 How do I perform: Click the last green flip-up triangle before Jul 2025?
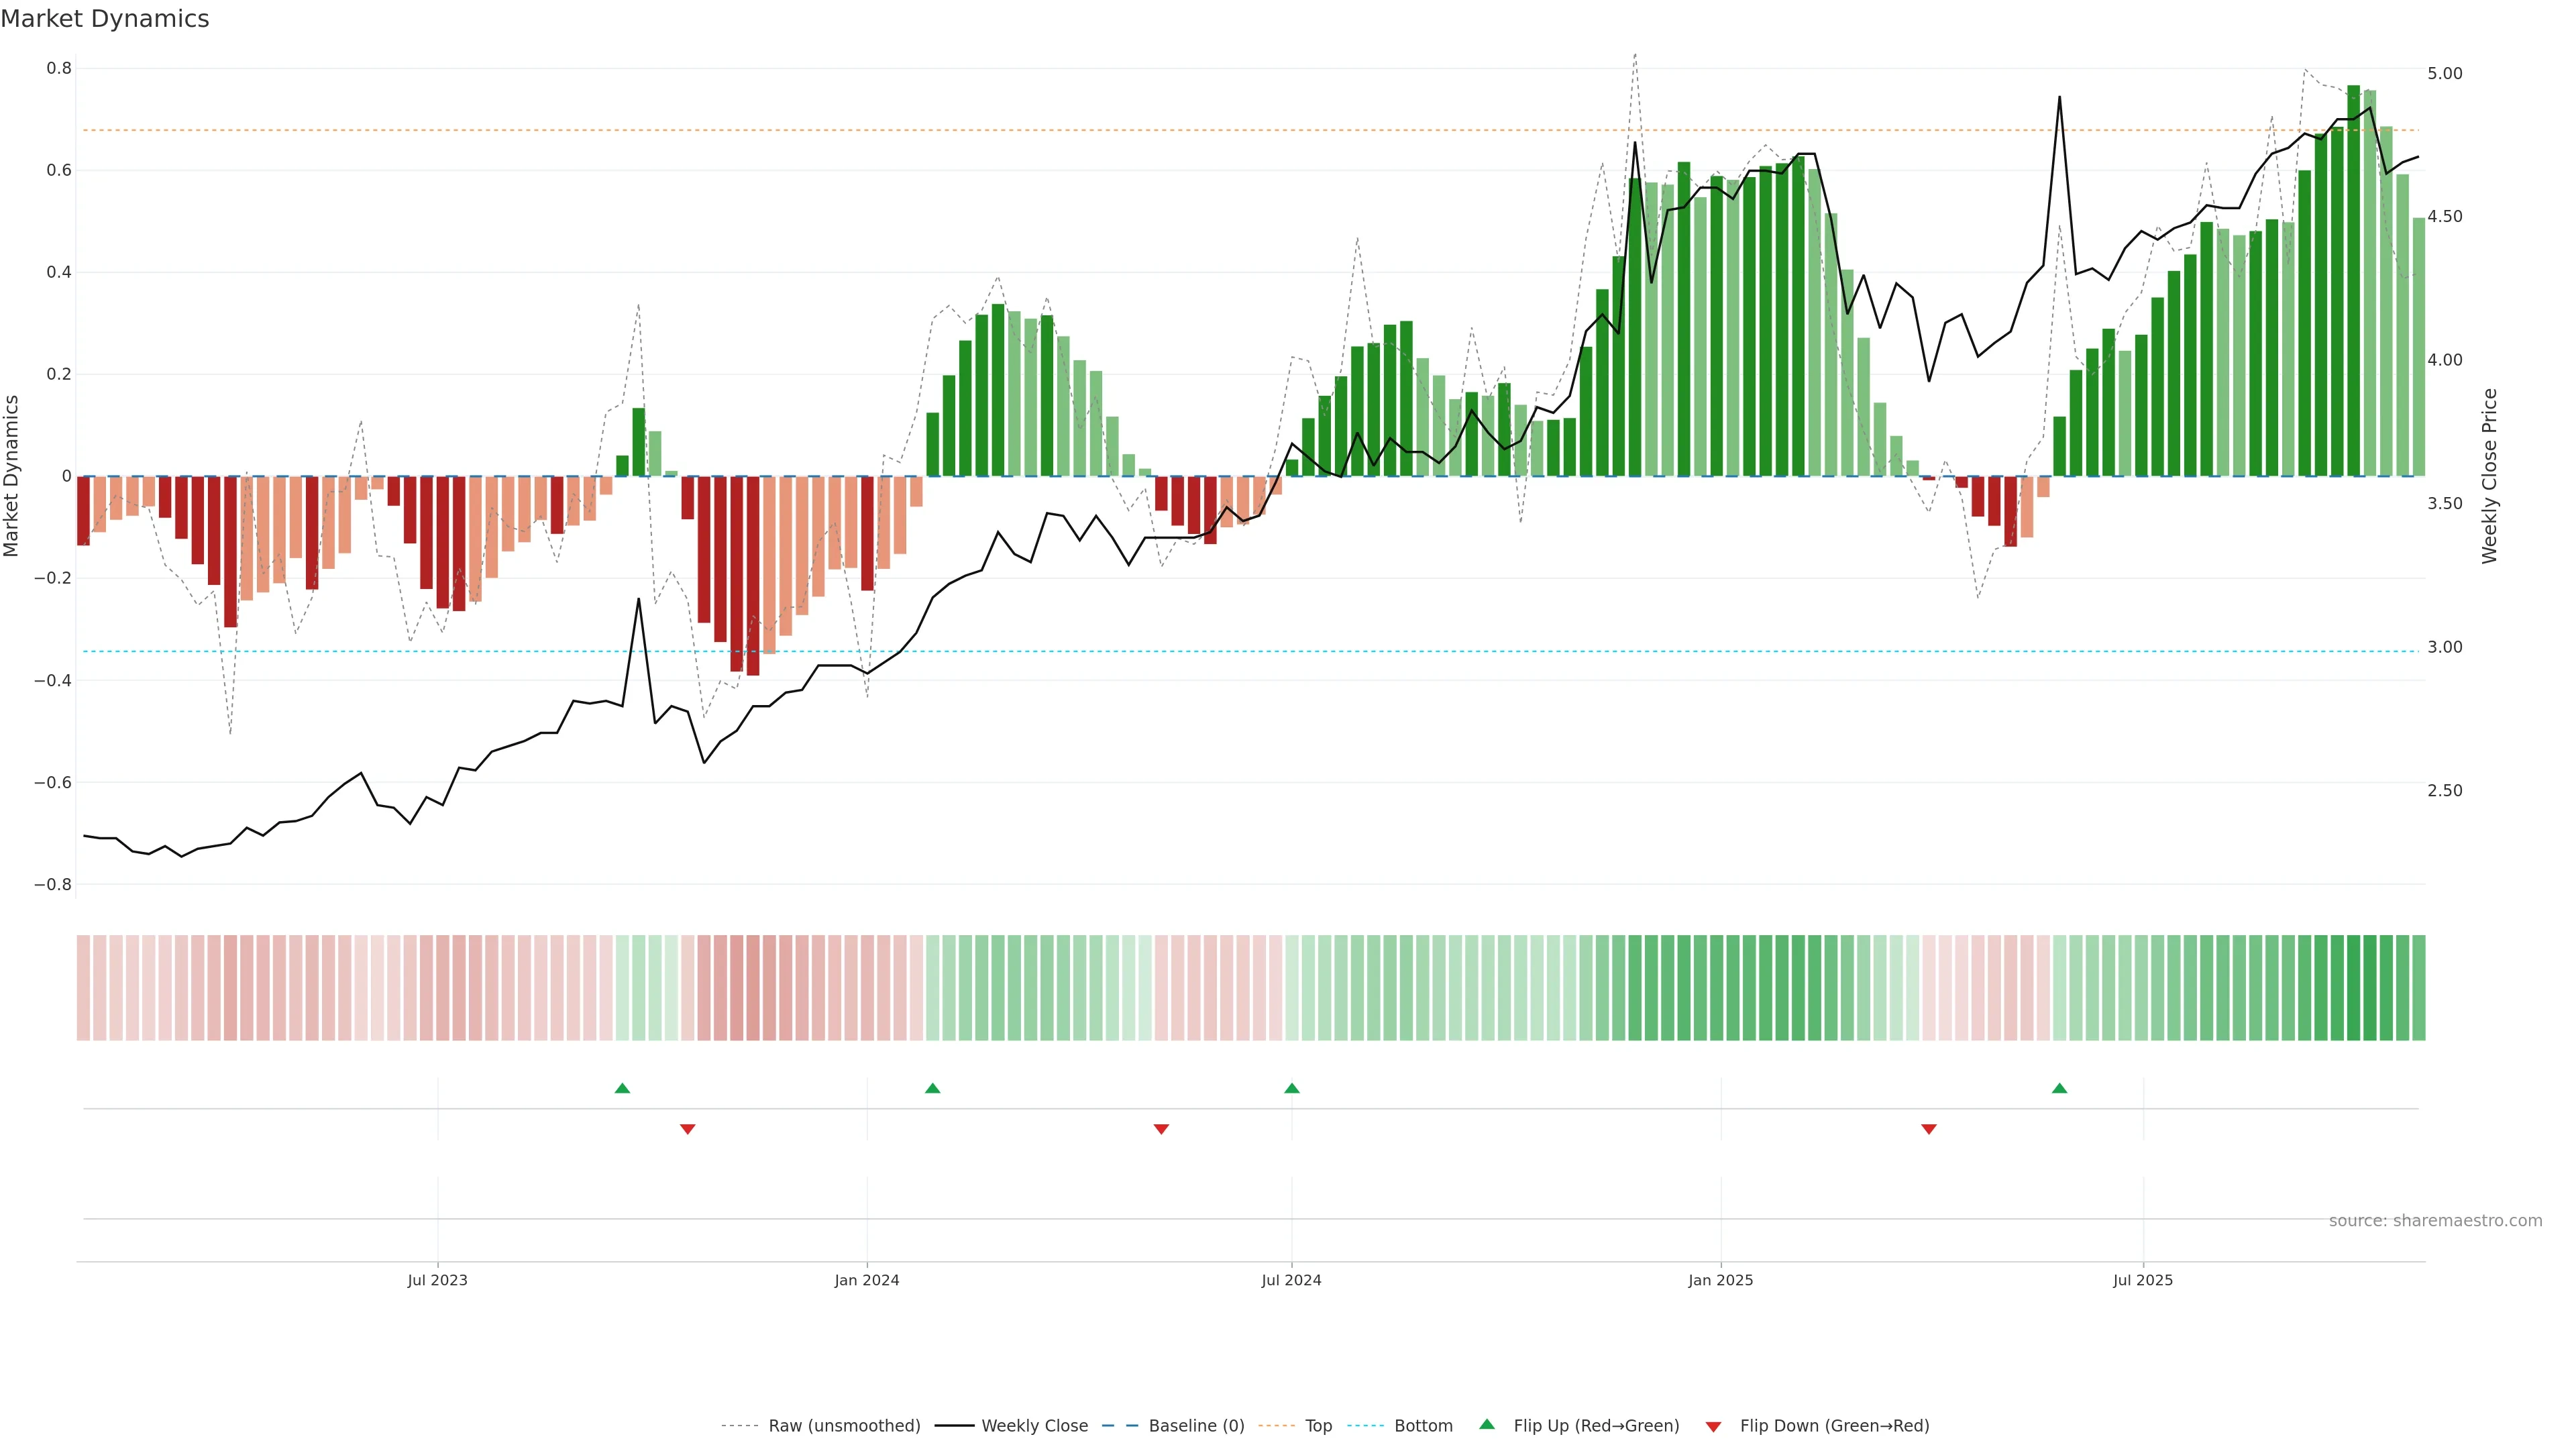pyautogui.click(x=2059, y=1088)
